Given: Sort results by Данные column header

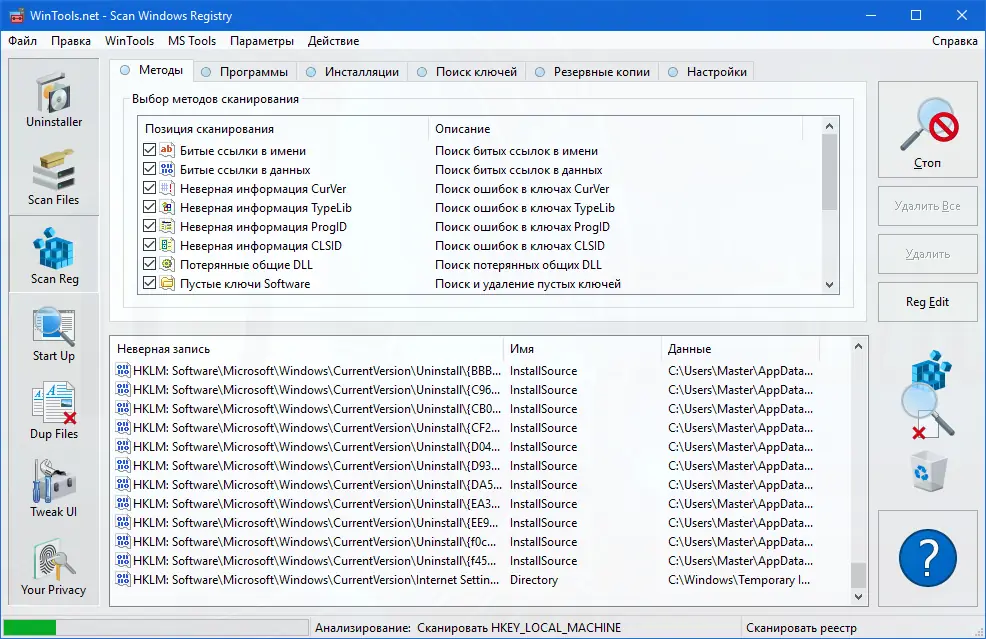Looking at the screenshot, I should click(741, 348).
